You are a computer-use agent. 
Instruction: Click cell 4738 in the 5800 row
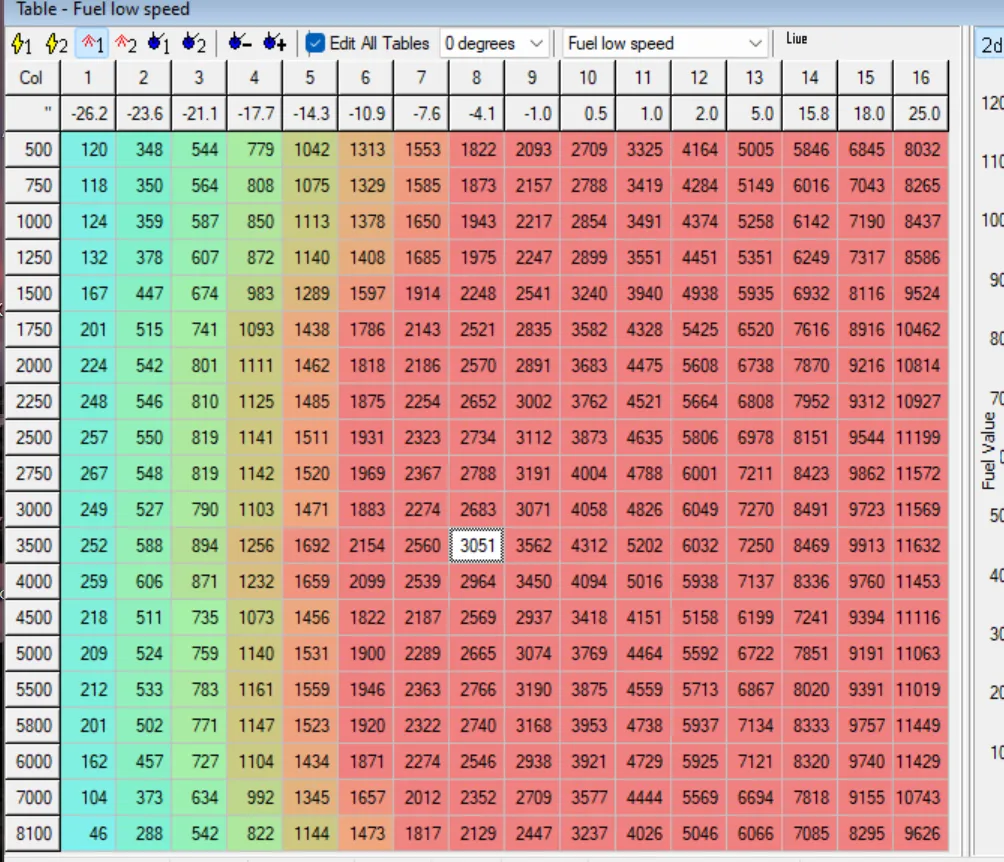point(644,725)
